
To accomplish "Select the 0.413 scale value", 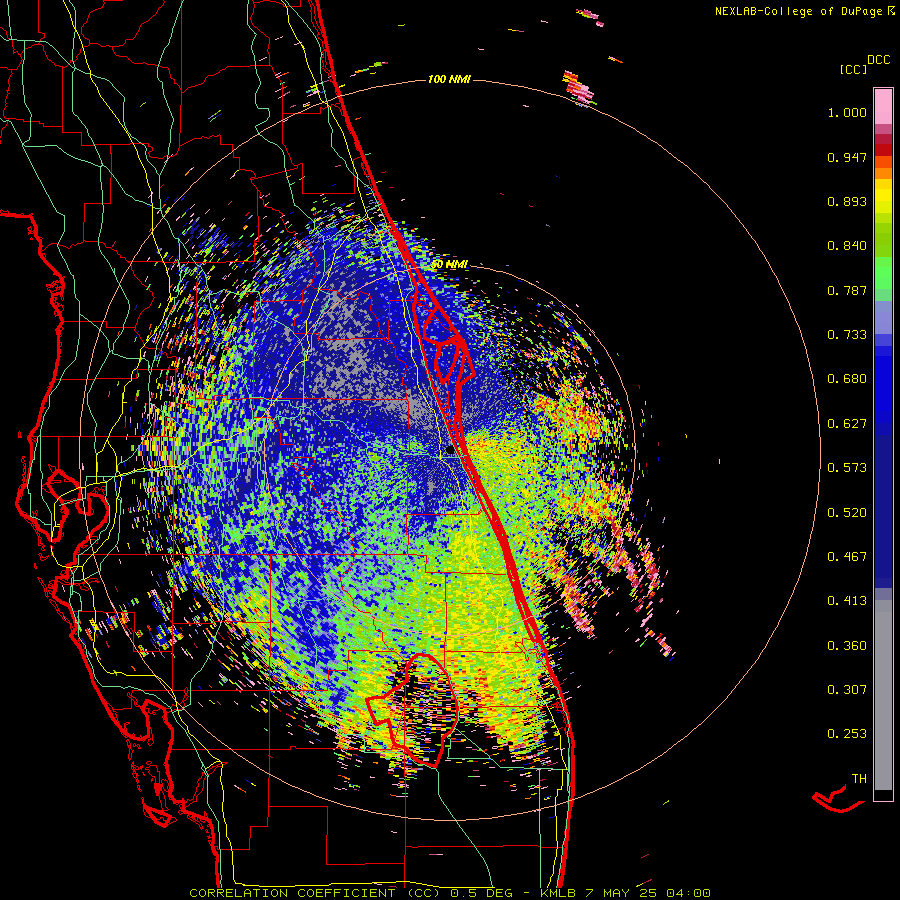I will click(847, 601).
